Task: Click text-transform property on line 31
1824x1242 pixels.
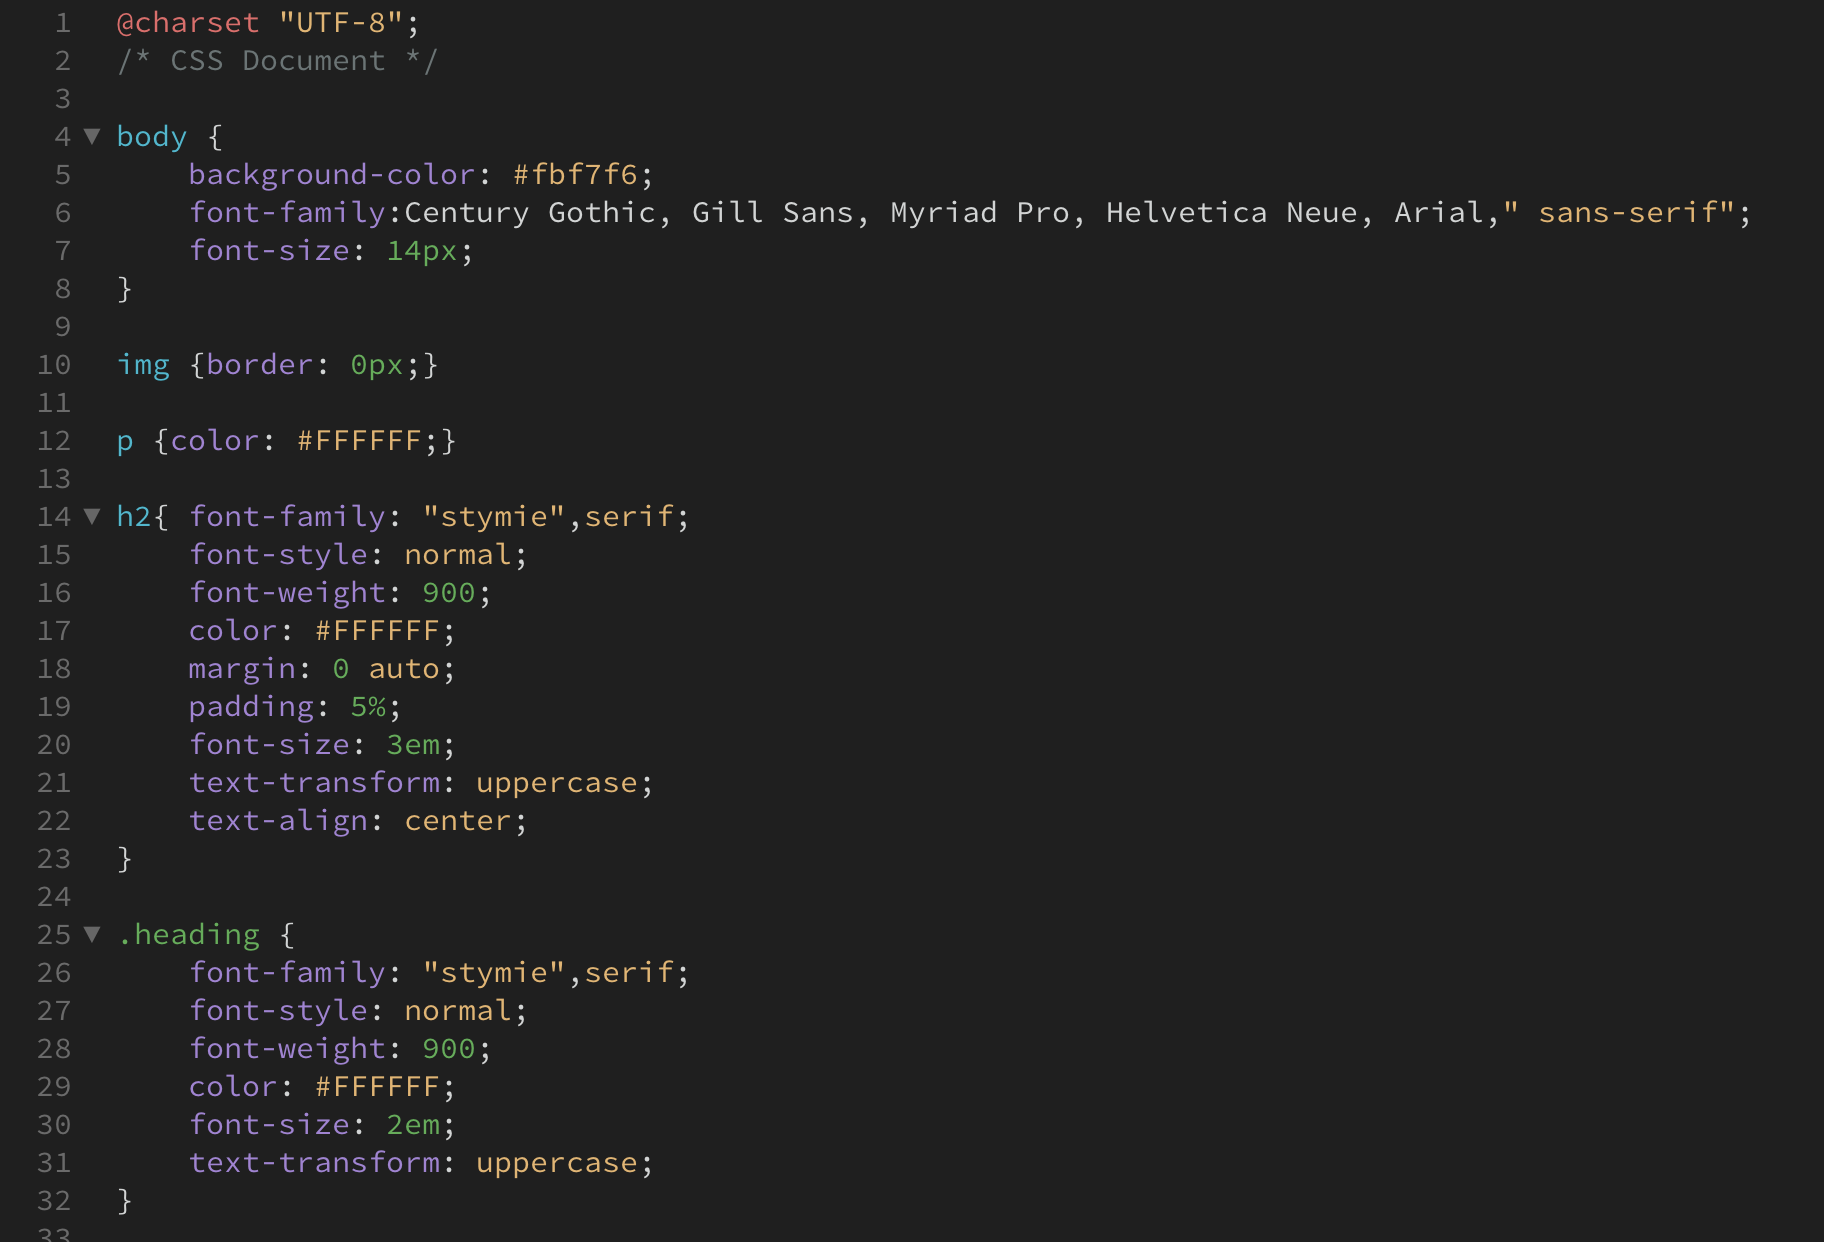Action: [314, 1162]
